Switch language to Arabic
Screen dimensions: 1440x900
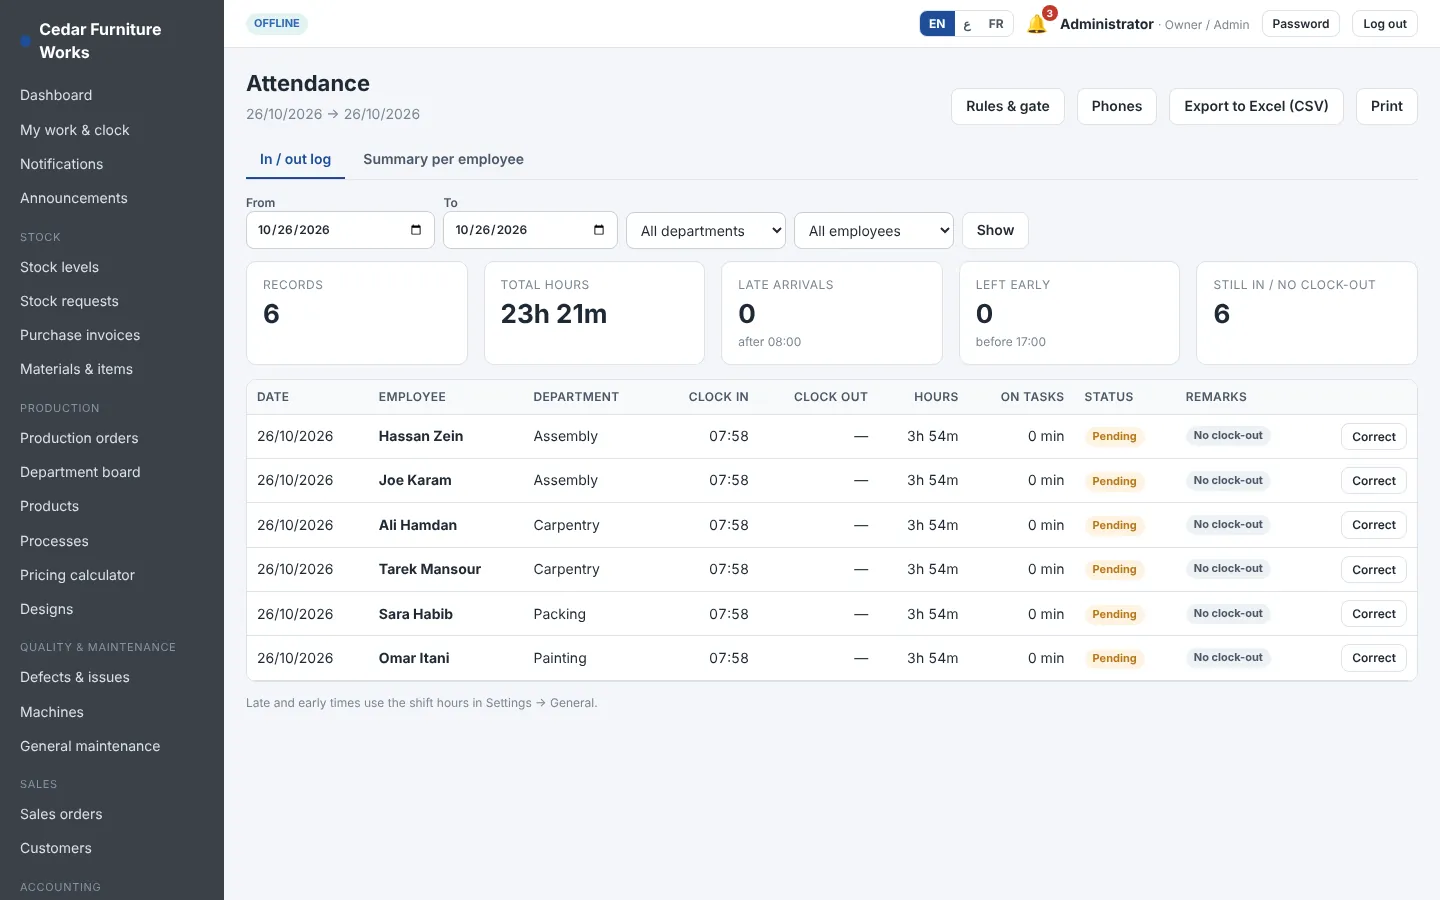tap(967, 24)
